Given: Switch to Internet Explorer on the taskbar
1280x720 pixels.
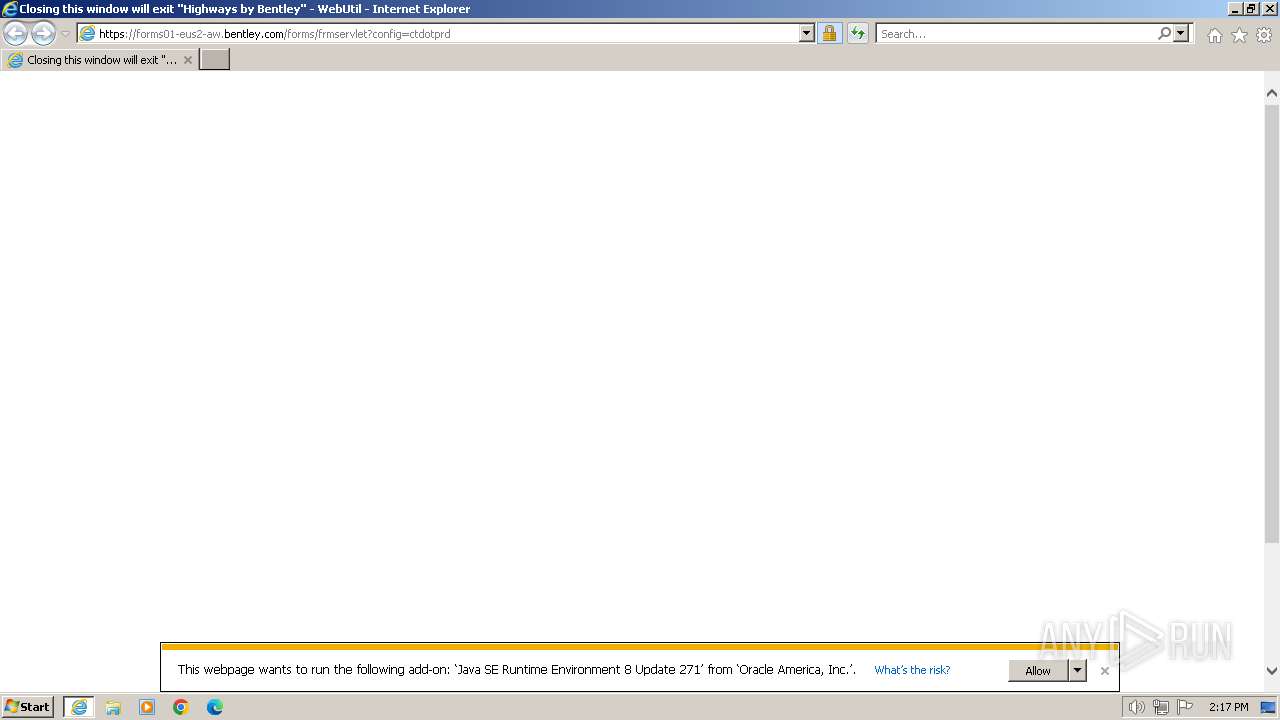Looking at the screenshot, I should [79, 707].
